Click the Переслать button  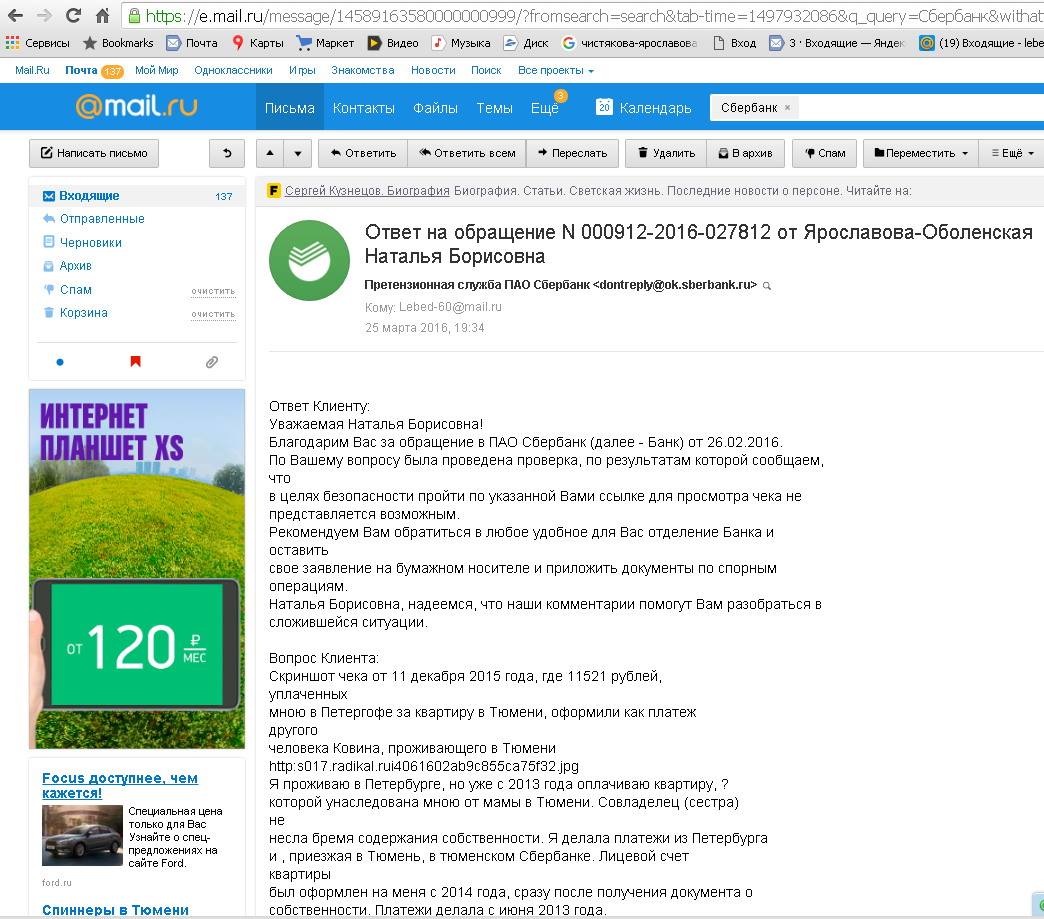pyautogui.click(x=573, y=153)
